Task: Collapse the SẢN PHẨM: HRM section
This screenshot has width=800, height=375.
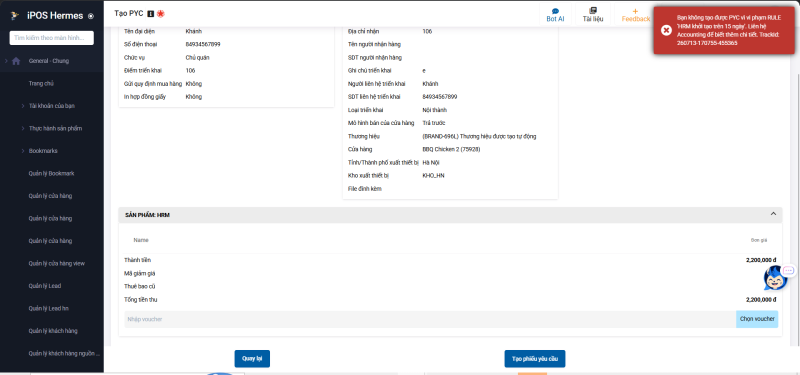Action: click(773, 214)
